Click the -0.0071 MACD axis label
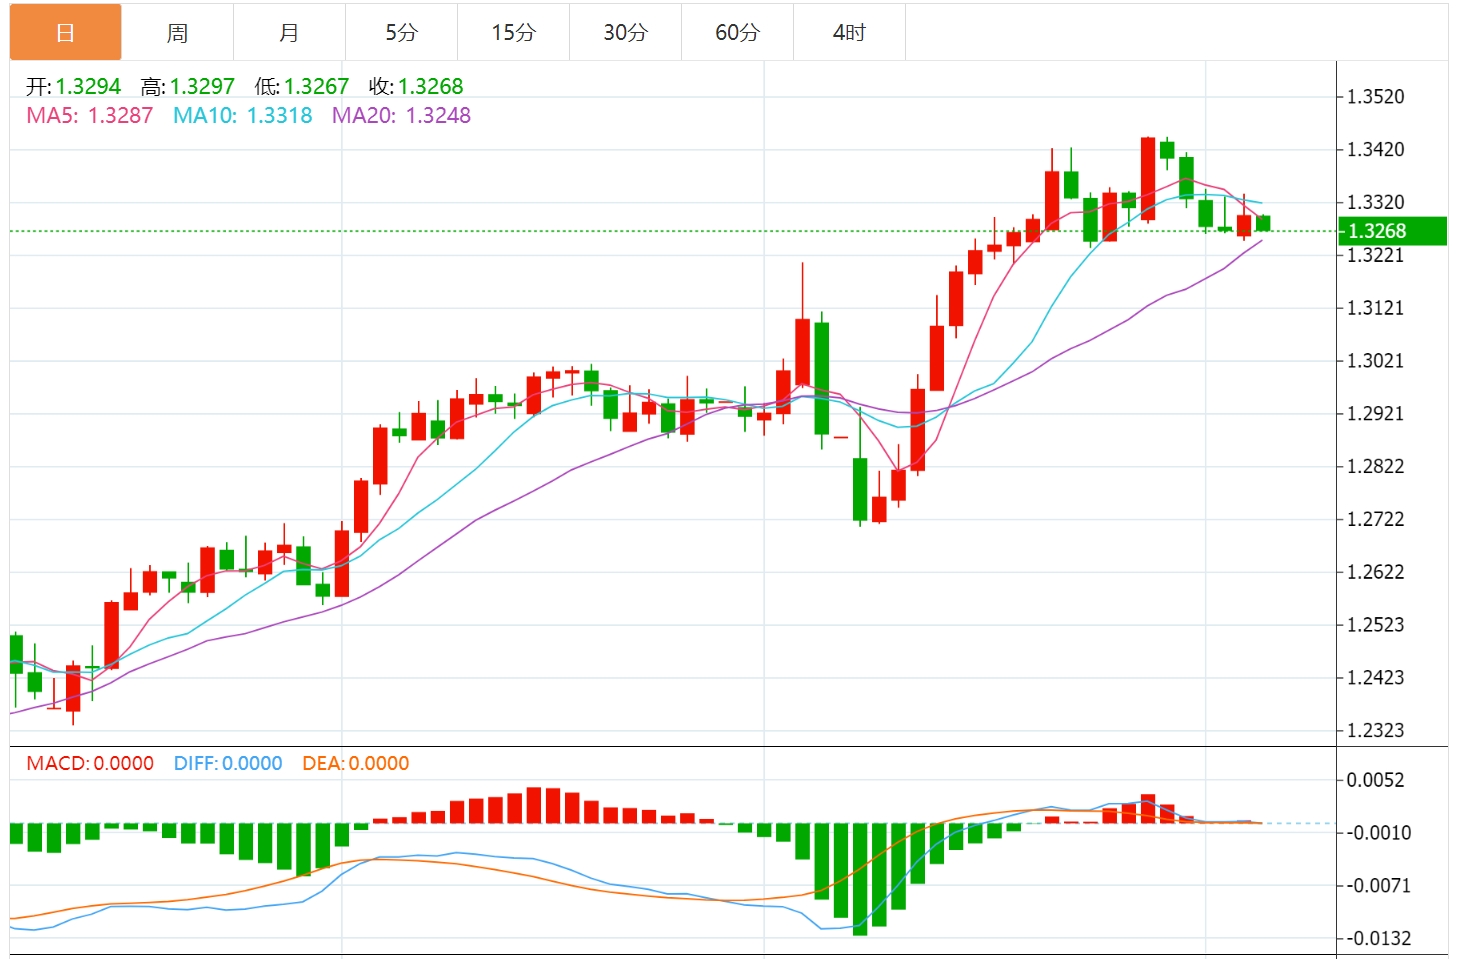The image size is (1457, 959). (x=1379, y=886)
